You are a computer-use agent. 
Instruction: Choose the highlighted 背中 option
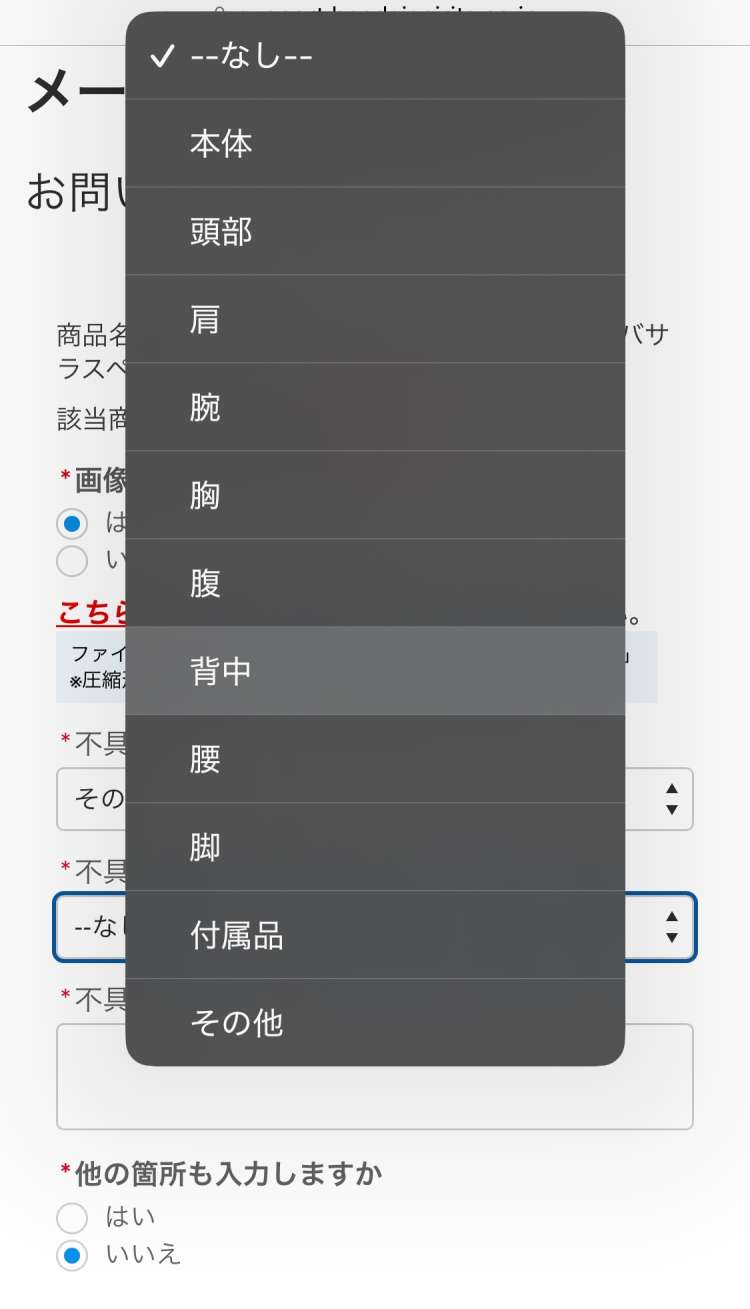tap(375, 671)
